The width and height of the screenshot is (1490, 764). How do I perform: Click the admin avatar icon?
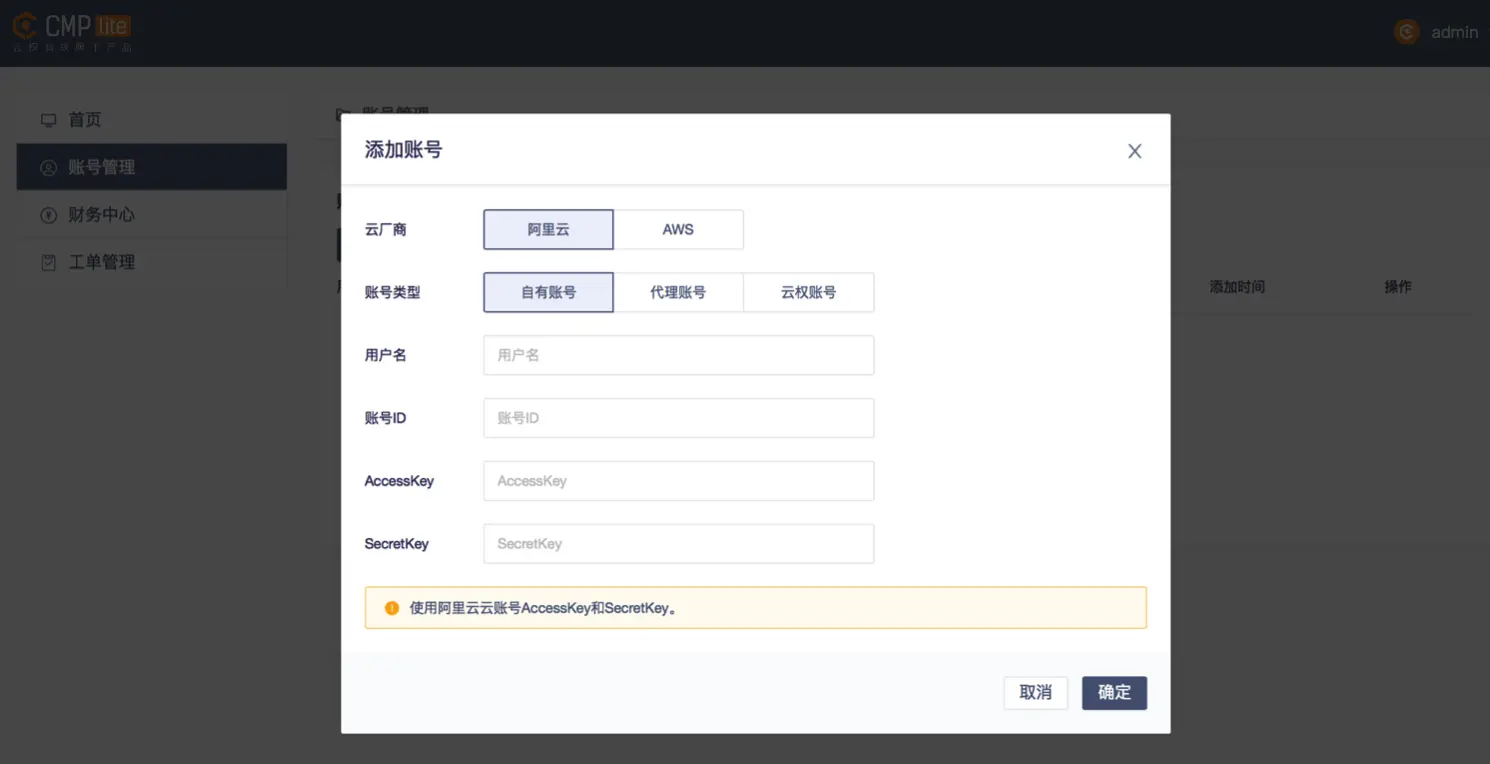click(1407, 32)
